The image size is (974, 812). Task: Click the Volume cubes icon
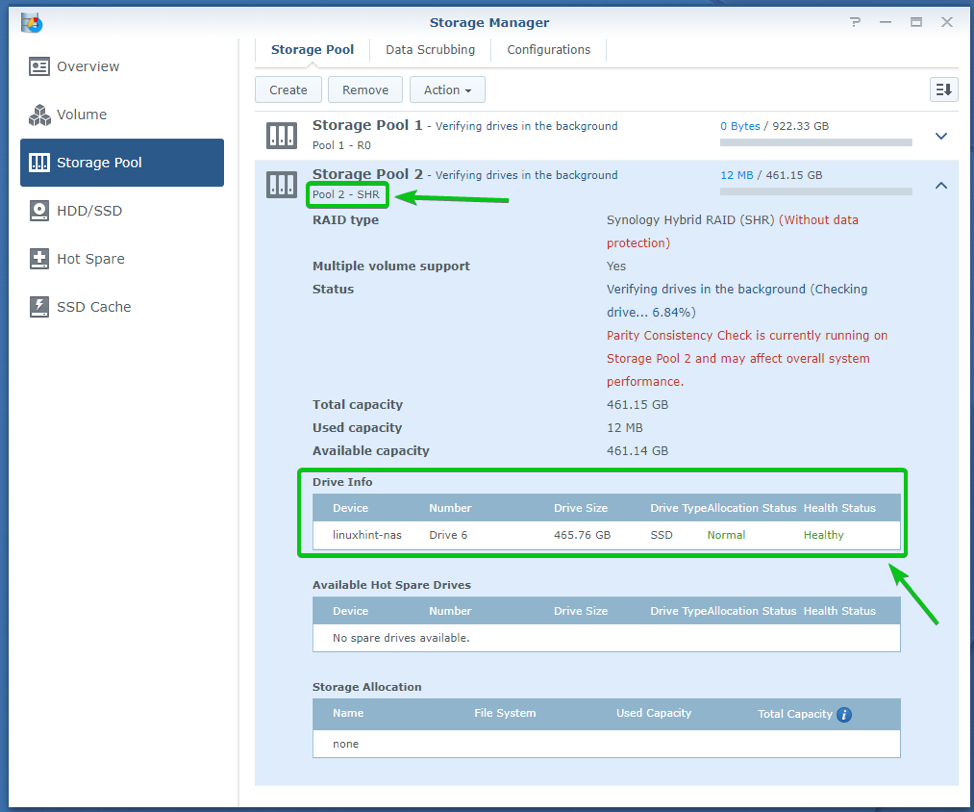point(39,115)
